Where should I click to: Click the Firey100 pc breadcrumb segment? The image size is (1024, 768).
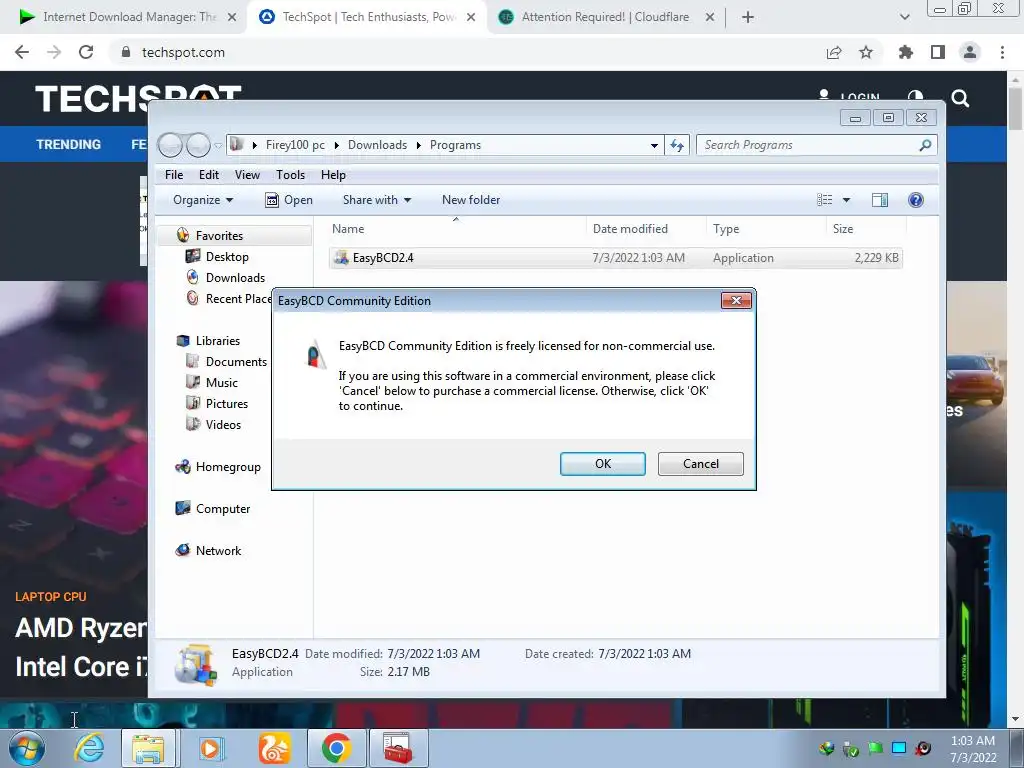tap(295, 145)
